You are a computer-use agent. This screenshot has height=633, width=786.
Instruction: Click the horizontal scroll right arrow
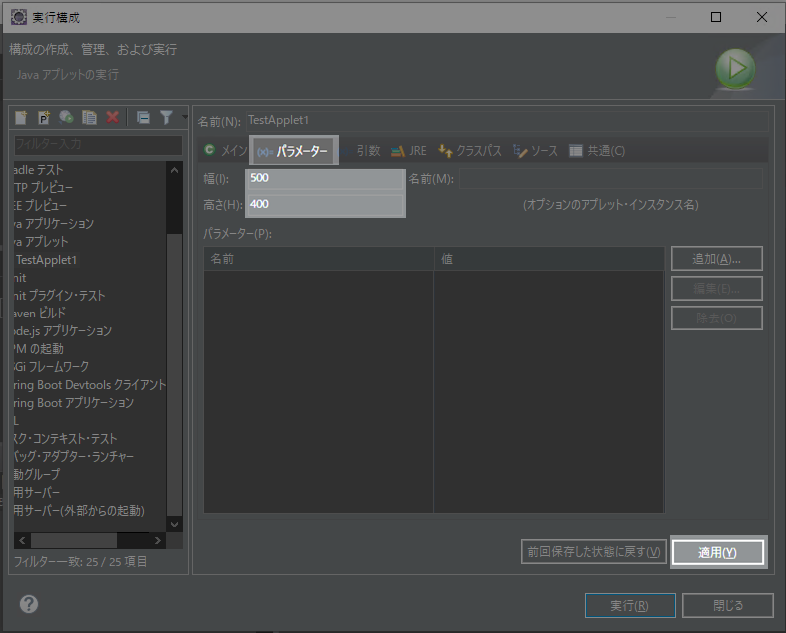[x=158, y=540]
